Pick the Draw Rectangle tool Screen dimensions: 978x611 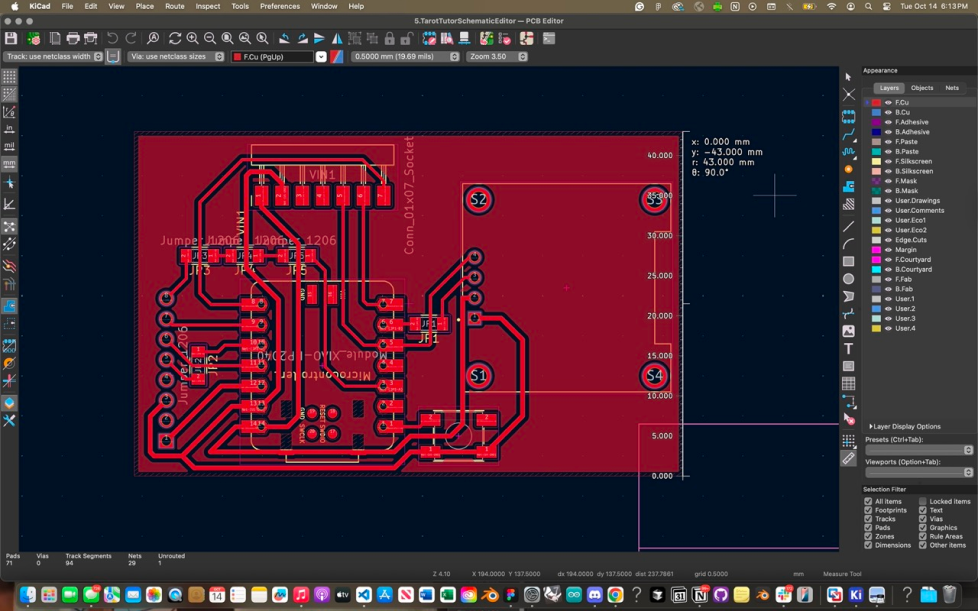pos(848,262)
